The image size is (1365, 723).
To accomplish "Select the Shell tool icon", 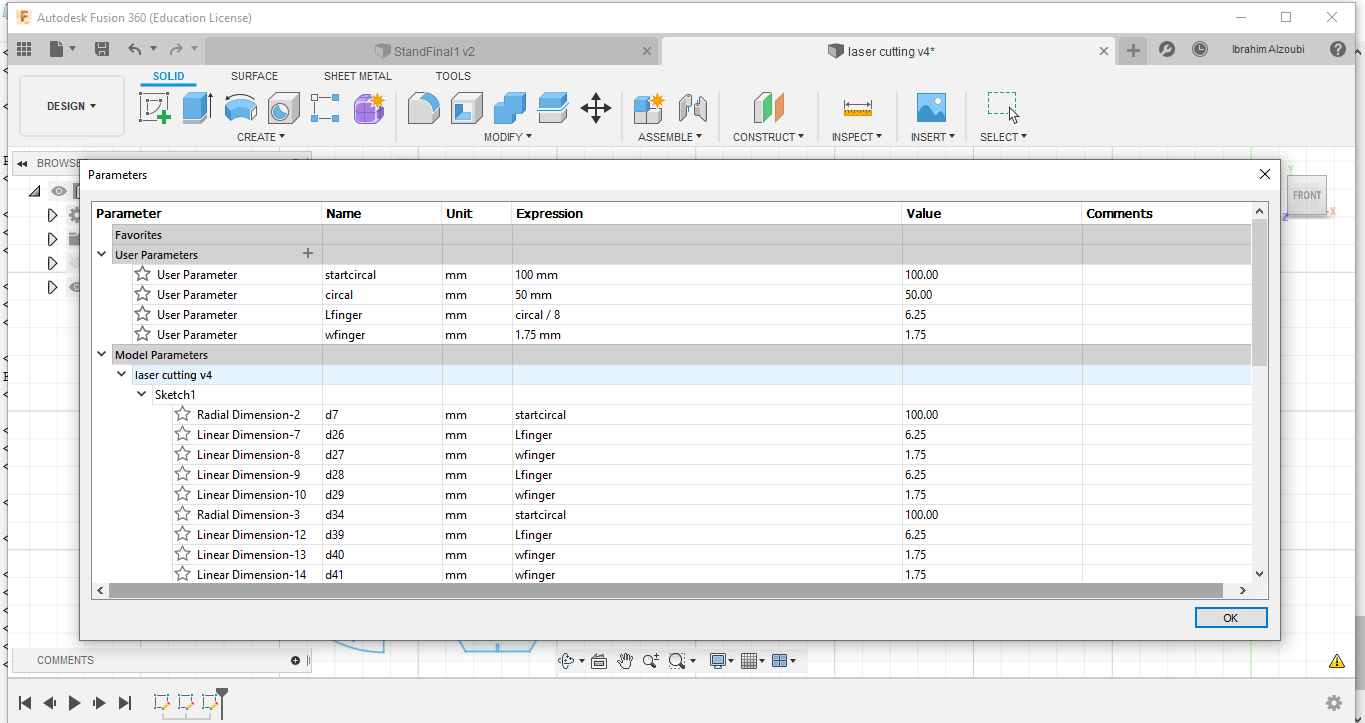I will (x=466, y=107).
